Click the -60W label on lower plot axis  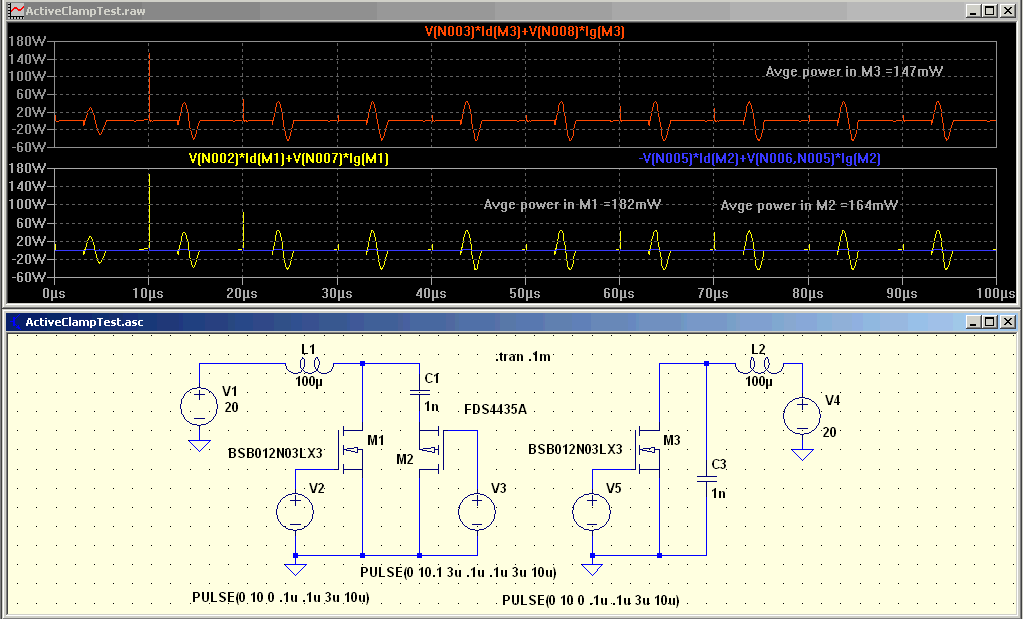click(x=28, y=277)
